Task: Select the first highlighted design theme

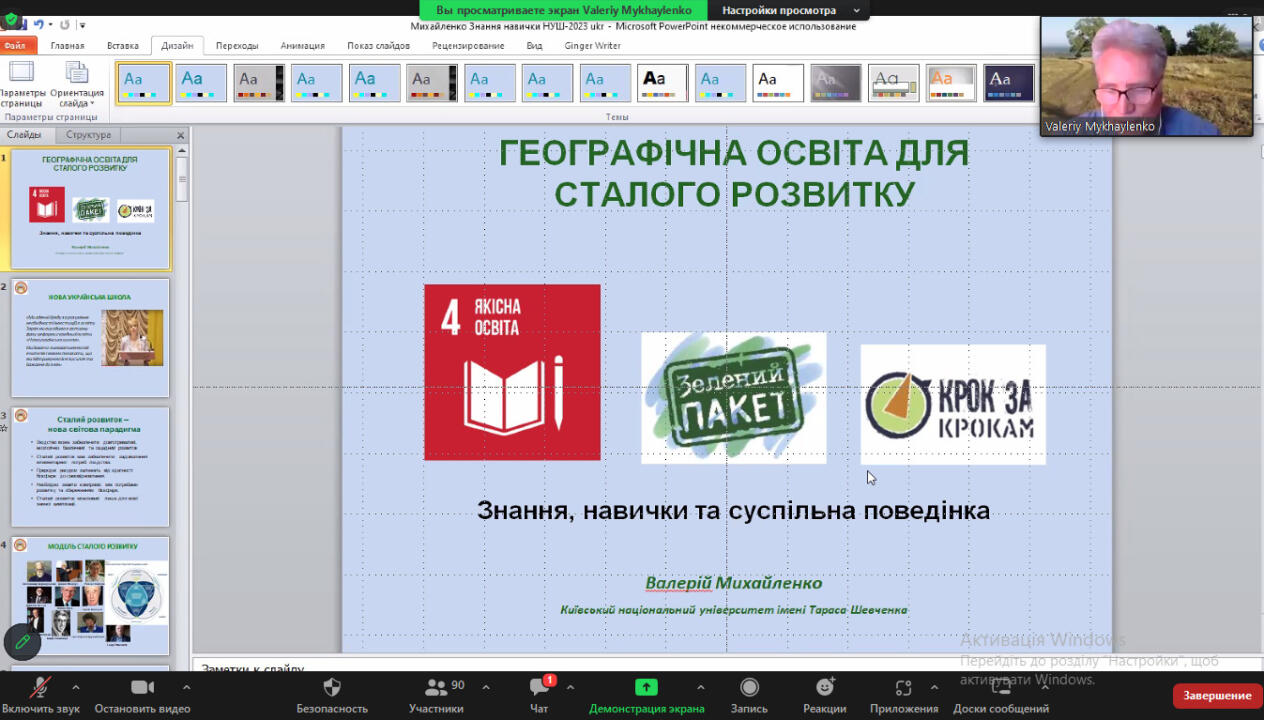Action: (144, 83)
